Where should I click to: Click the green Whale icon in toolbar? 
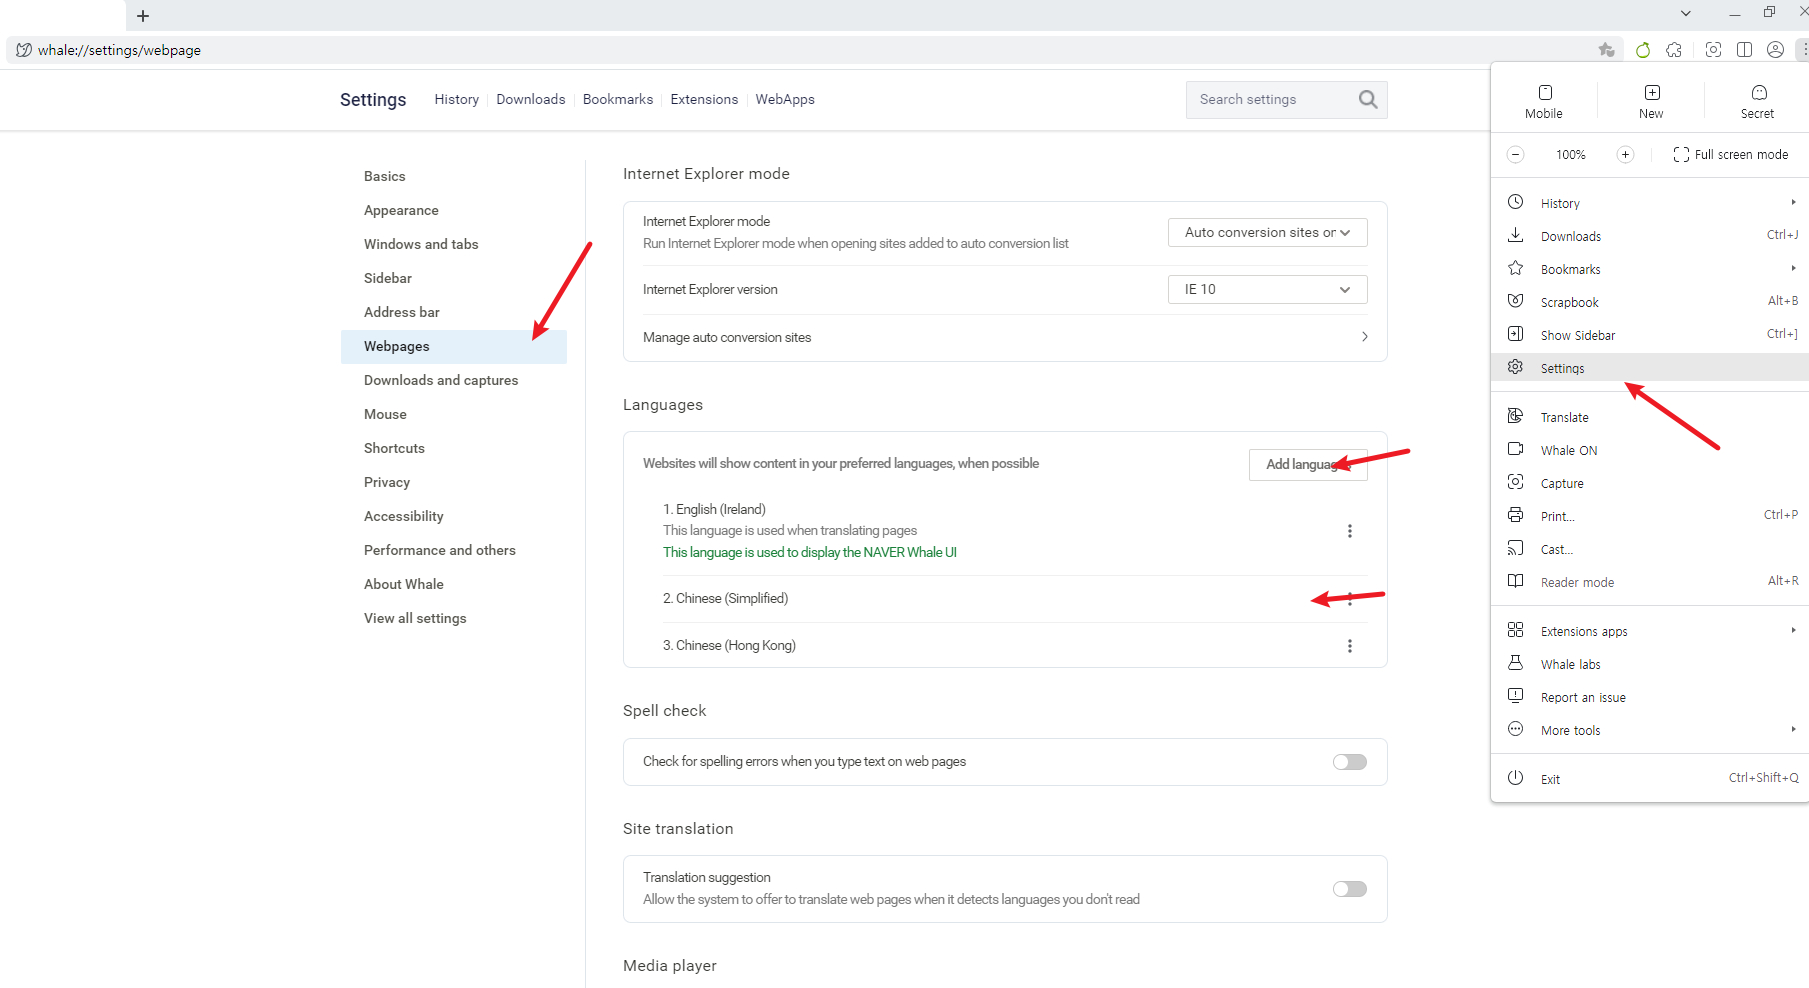(1643, 50)
